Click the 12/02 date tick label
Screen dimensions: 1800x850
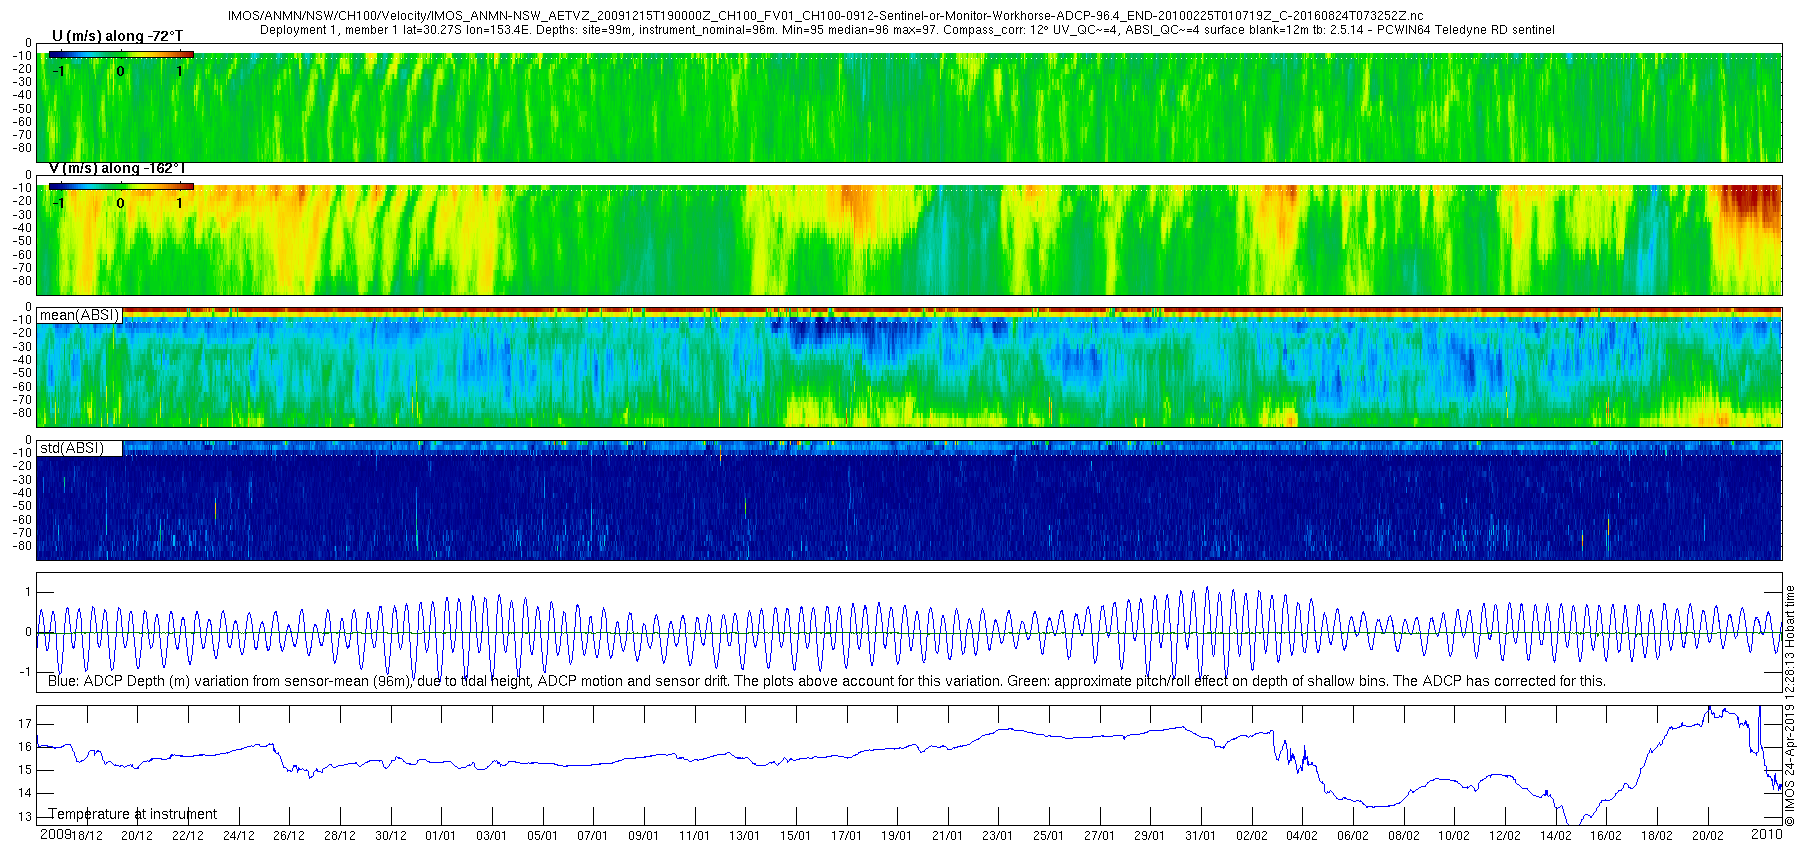pos(1504,836)
